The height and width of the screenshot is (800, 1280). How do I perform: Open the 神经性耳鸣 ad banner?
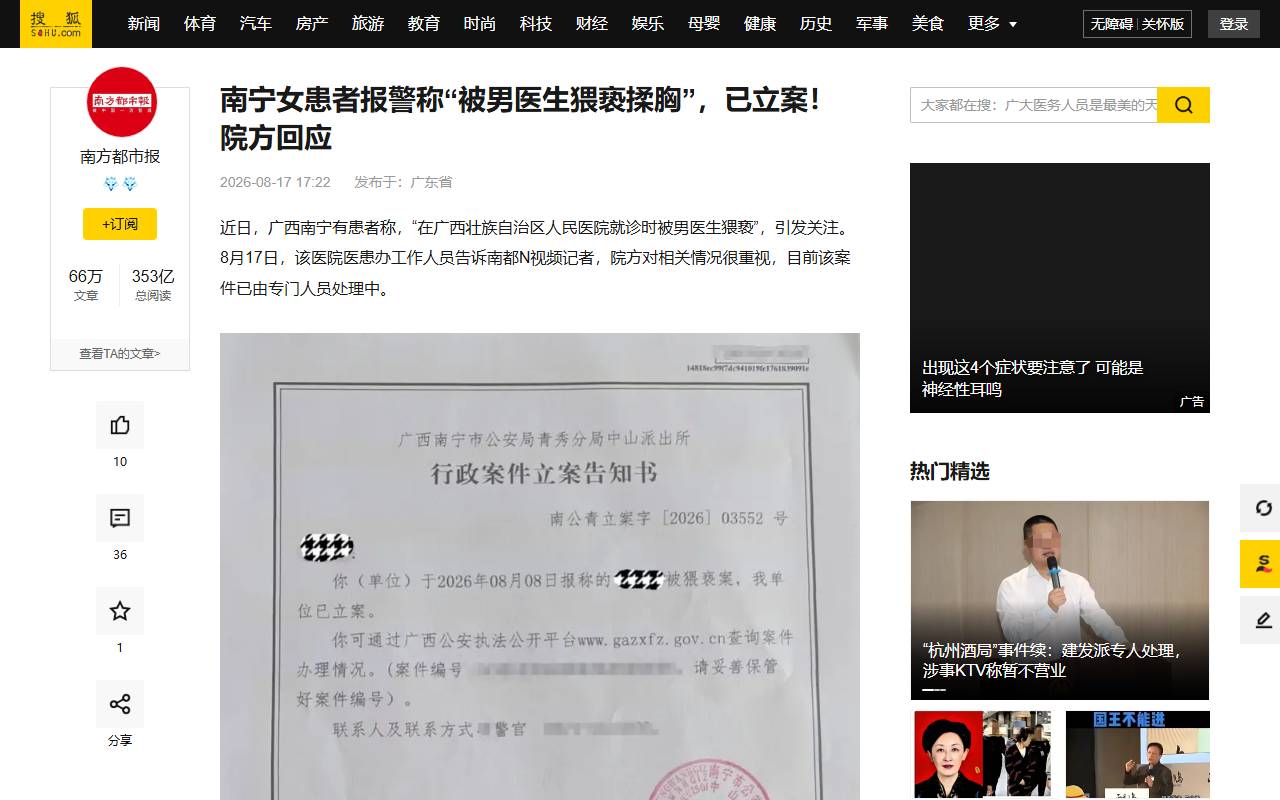[x=1060, y=288]
